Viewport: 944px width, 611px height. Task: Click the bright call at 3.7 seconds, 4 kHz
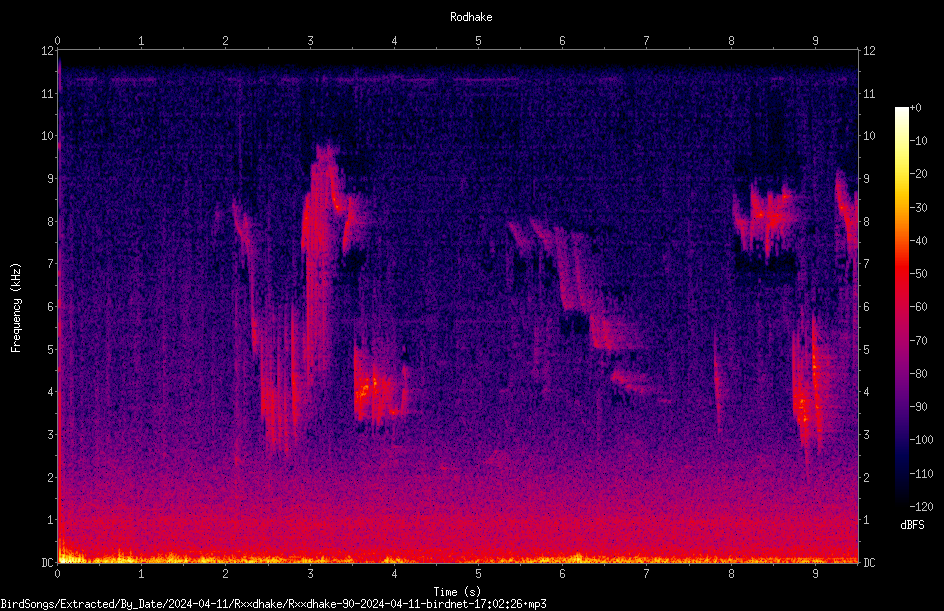pyautogui.click(x=367, y=388)
